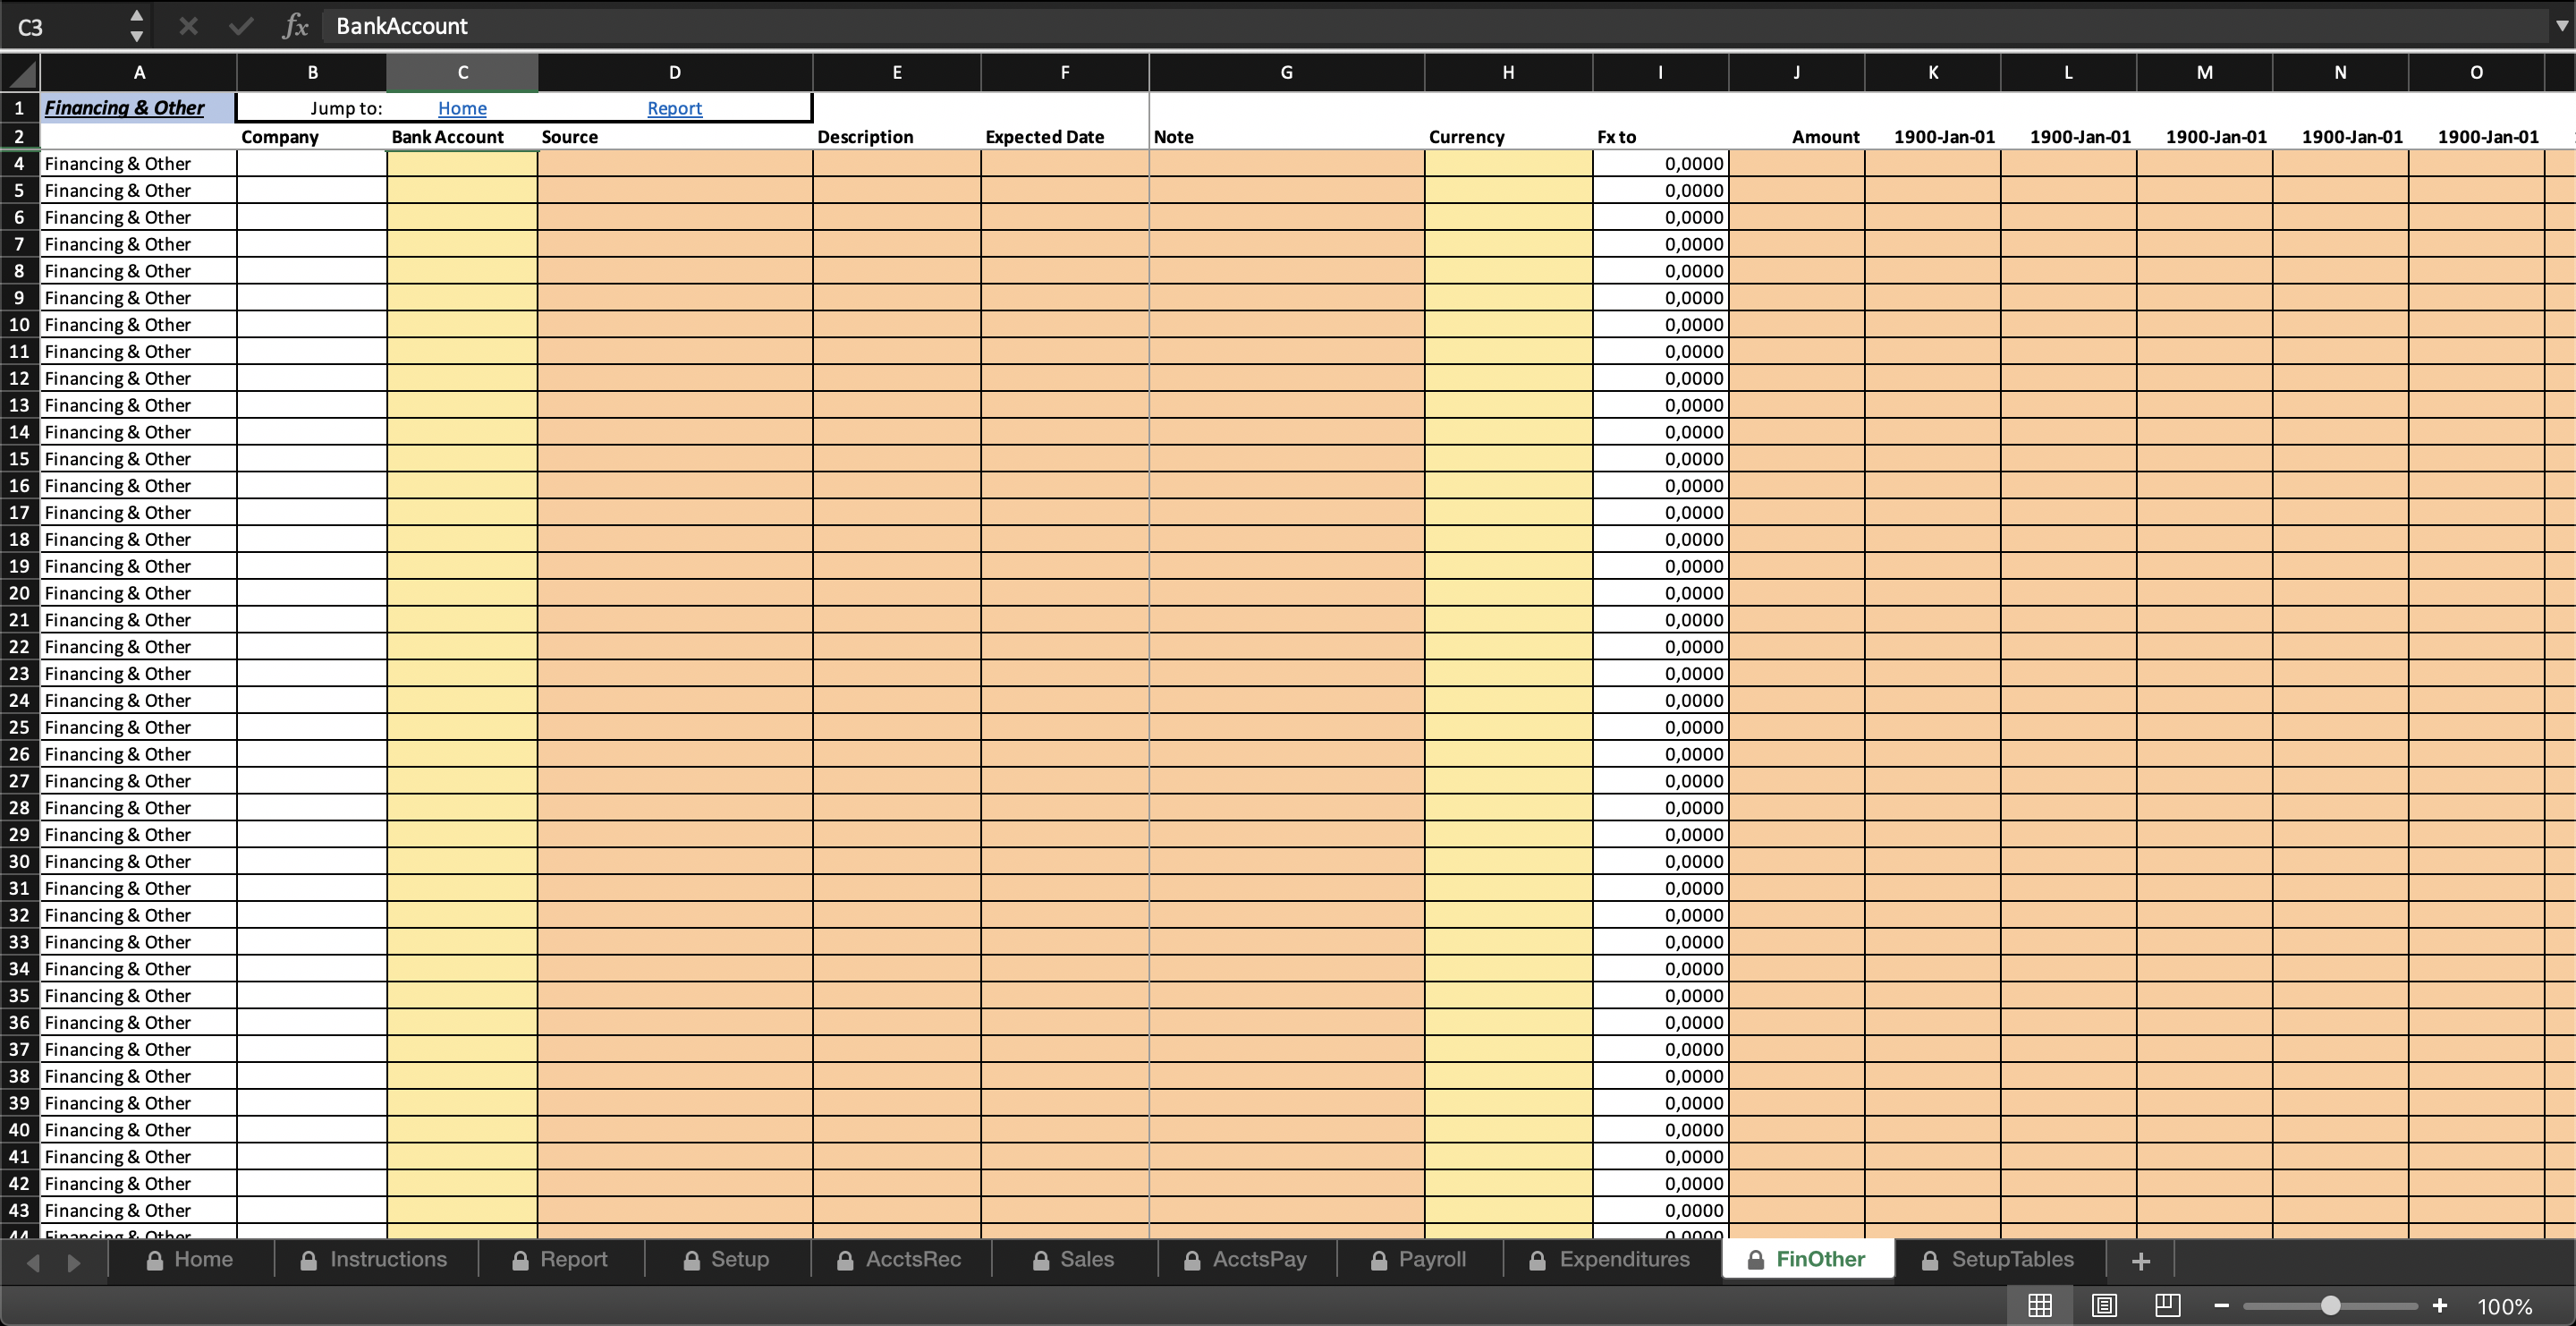The image size is (2576, 1326).
Task: Click the cancel (X) icon in formula bar
Action: [x=188, y=26]
